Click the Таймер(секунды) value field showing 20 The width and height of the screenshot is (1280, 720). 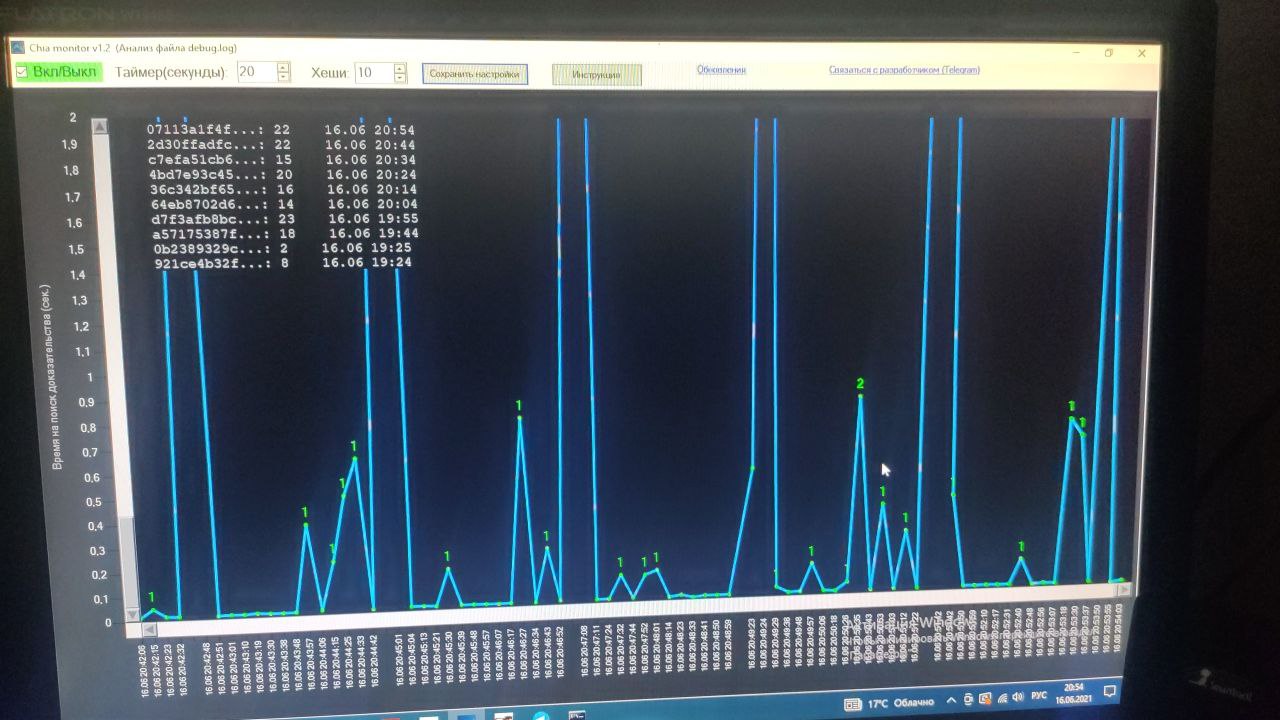coord(256,72)
